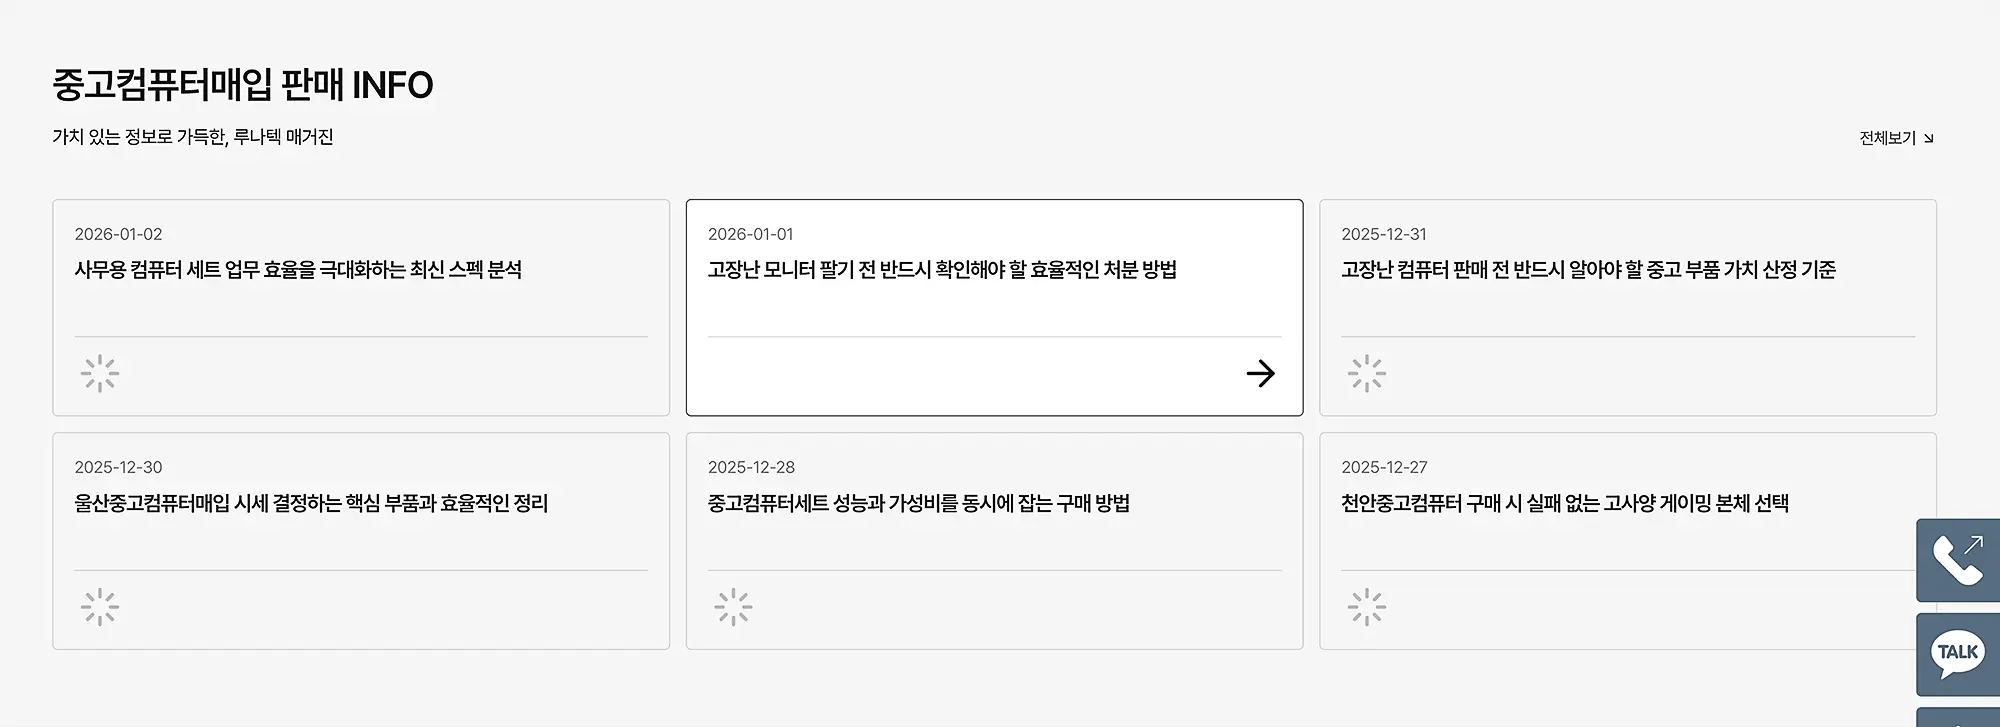Click the 2025-12-31 date label
This screenshot has height=727, width=2000.
pos(1383,234)
